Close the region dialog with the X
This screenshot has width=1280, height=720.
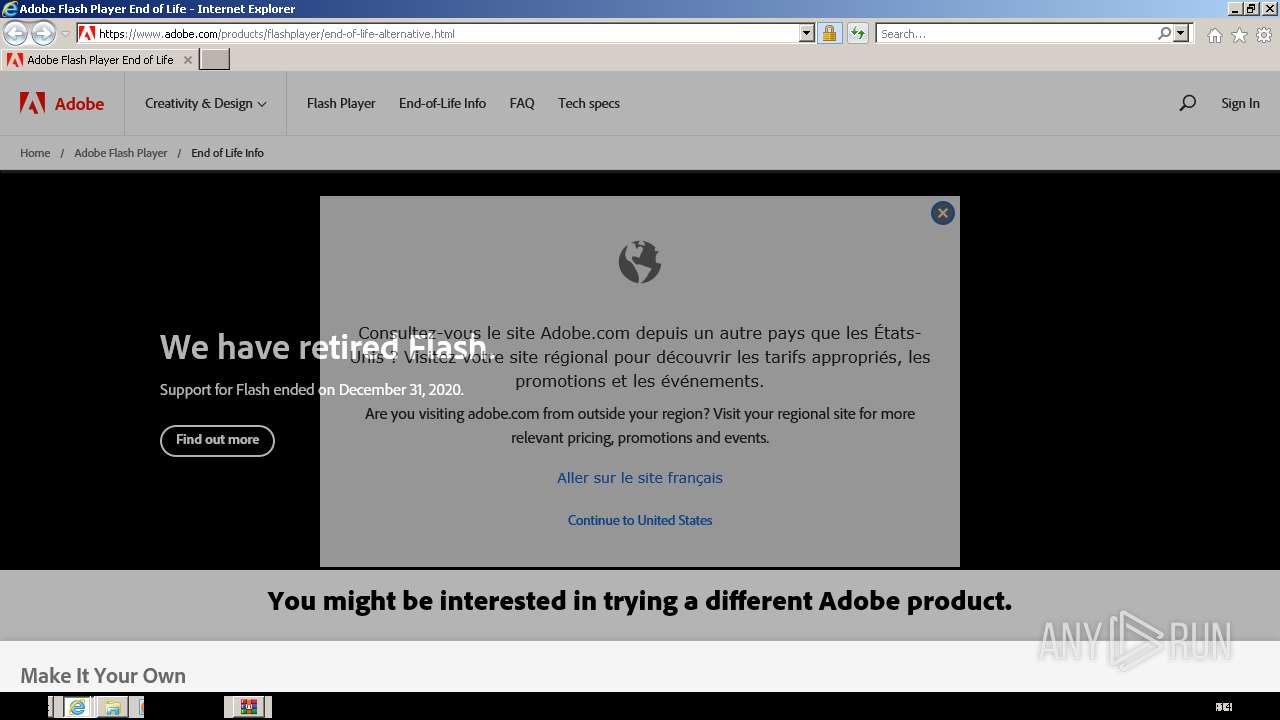(943, 213)
